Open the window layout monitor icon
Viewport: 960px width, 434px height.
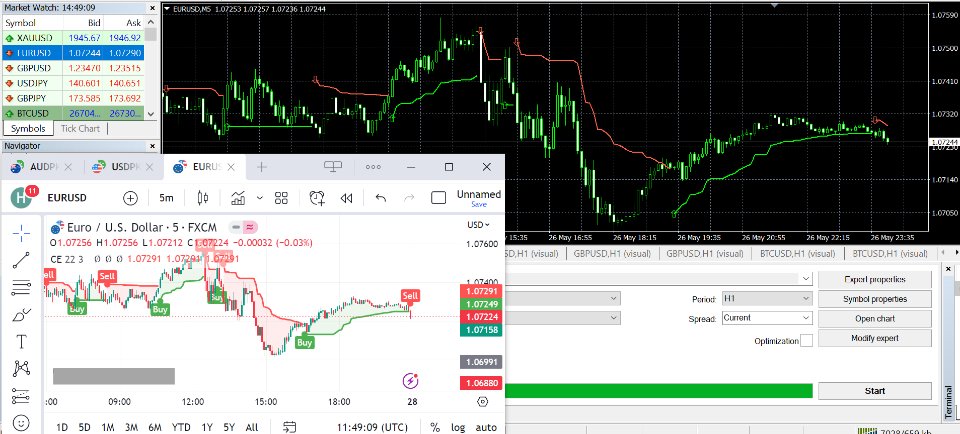pos(333,166)
